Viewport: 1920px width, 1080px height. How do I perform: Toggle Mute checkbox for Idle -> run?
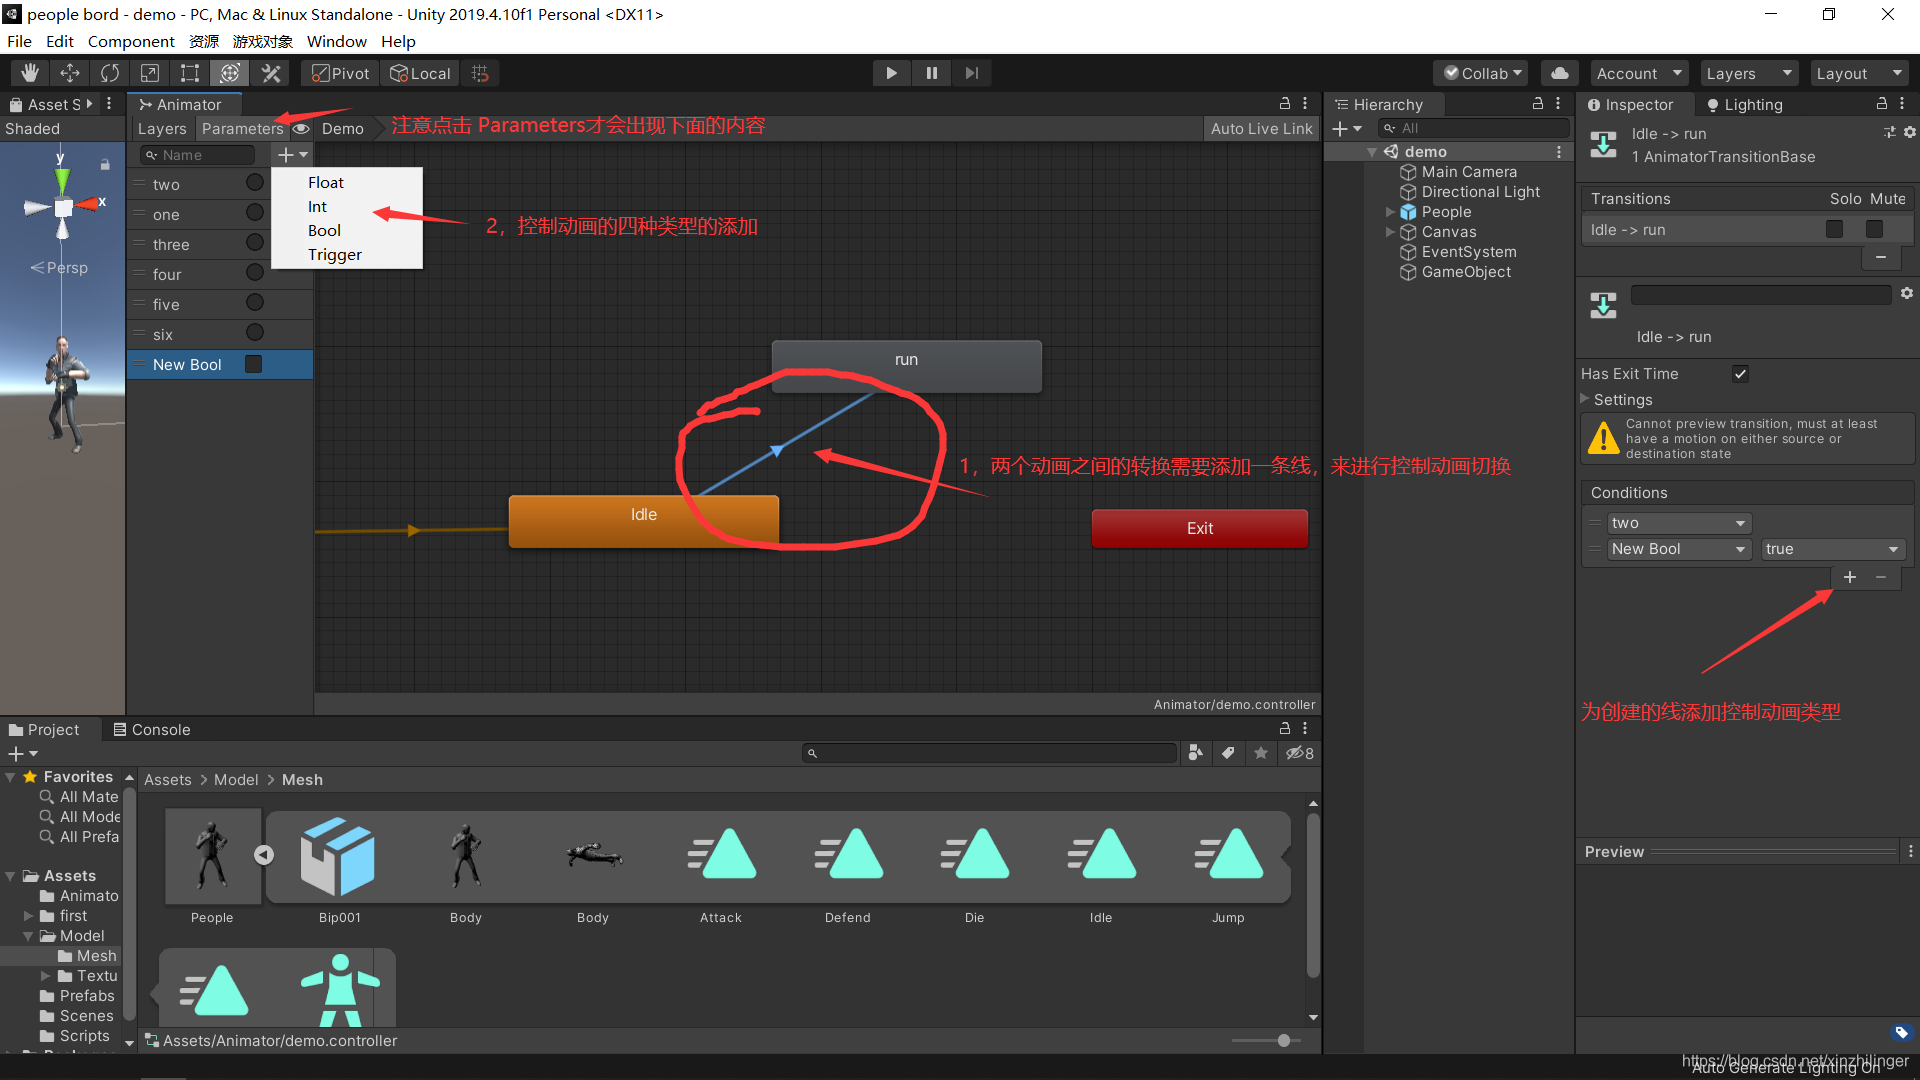(x=1874, y=229)
